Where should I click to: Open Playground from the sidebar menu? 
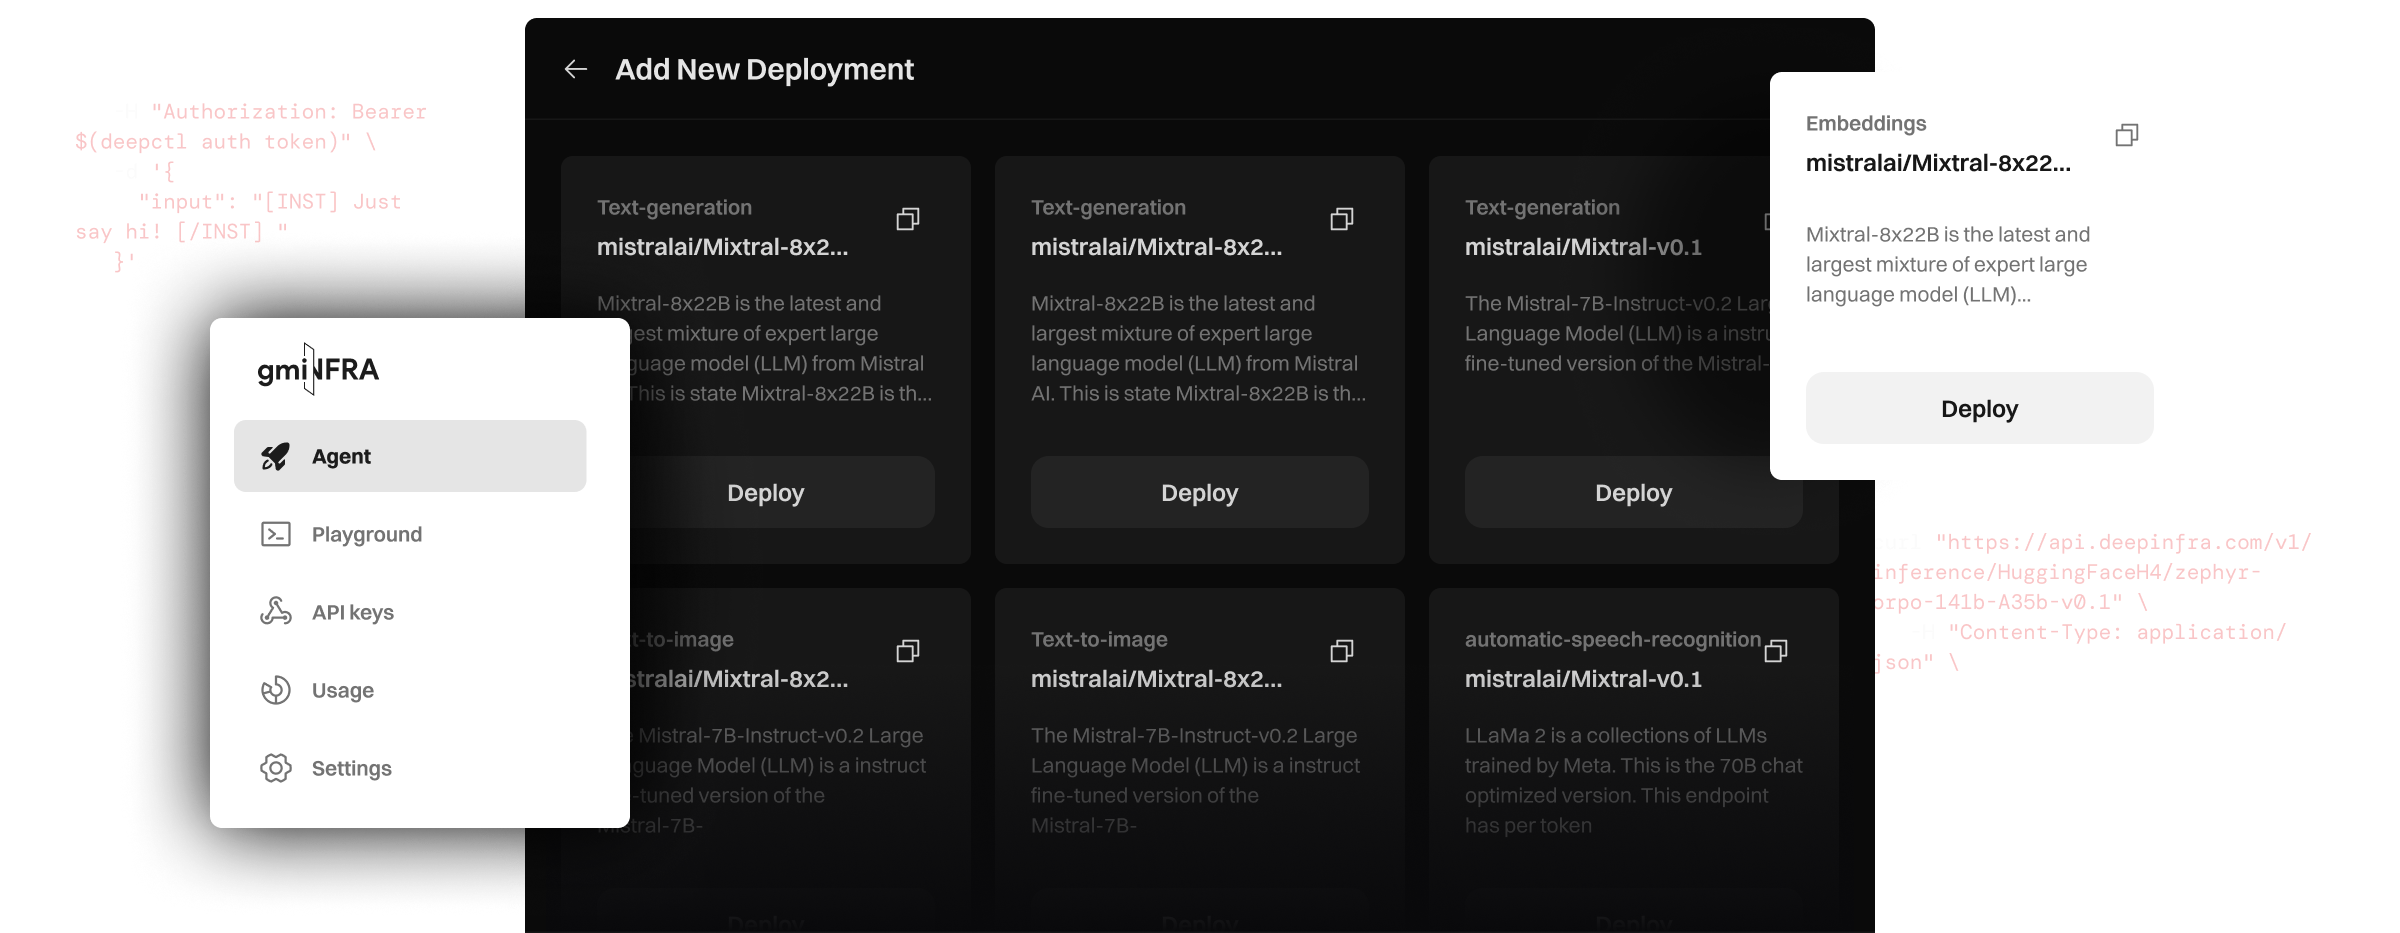pyautogui.click(x=366, y=534)
